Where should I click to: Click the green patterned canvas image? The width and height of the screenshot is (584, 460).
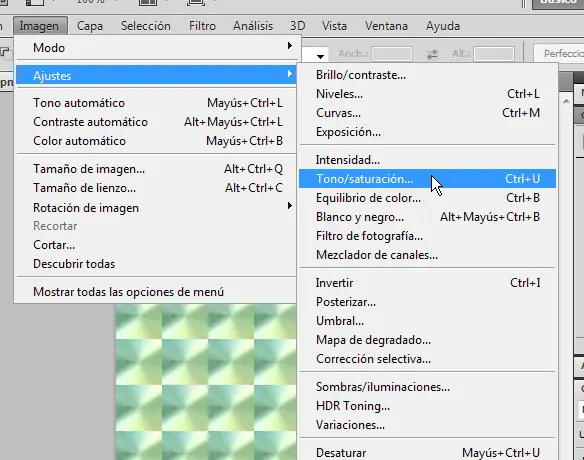206,382
